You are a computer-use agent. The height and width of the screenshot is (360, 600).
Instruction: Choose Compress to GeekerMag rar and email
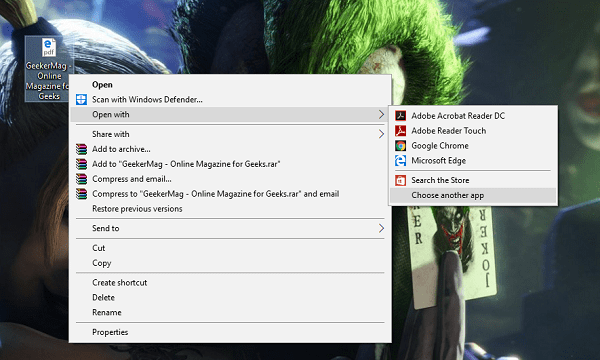(230, 194)
